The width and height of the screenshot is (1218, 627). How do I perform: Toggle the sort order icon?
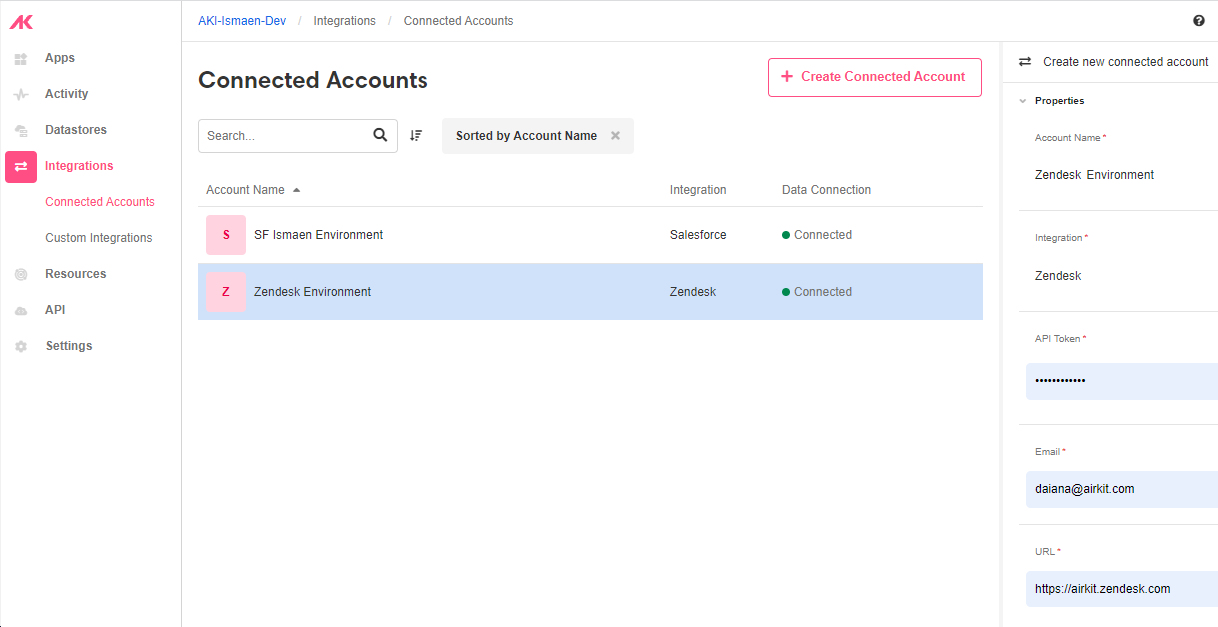(x=416, y=135)
